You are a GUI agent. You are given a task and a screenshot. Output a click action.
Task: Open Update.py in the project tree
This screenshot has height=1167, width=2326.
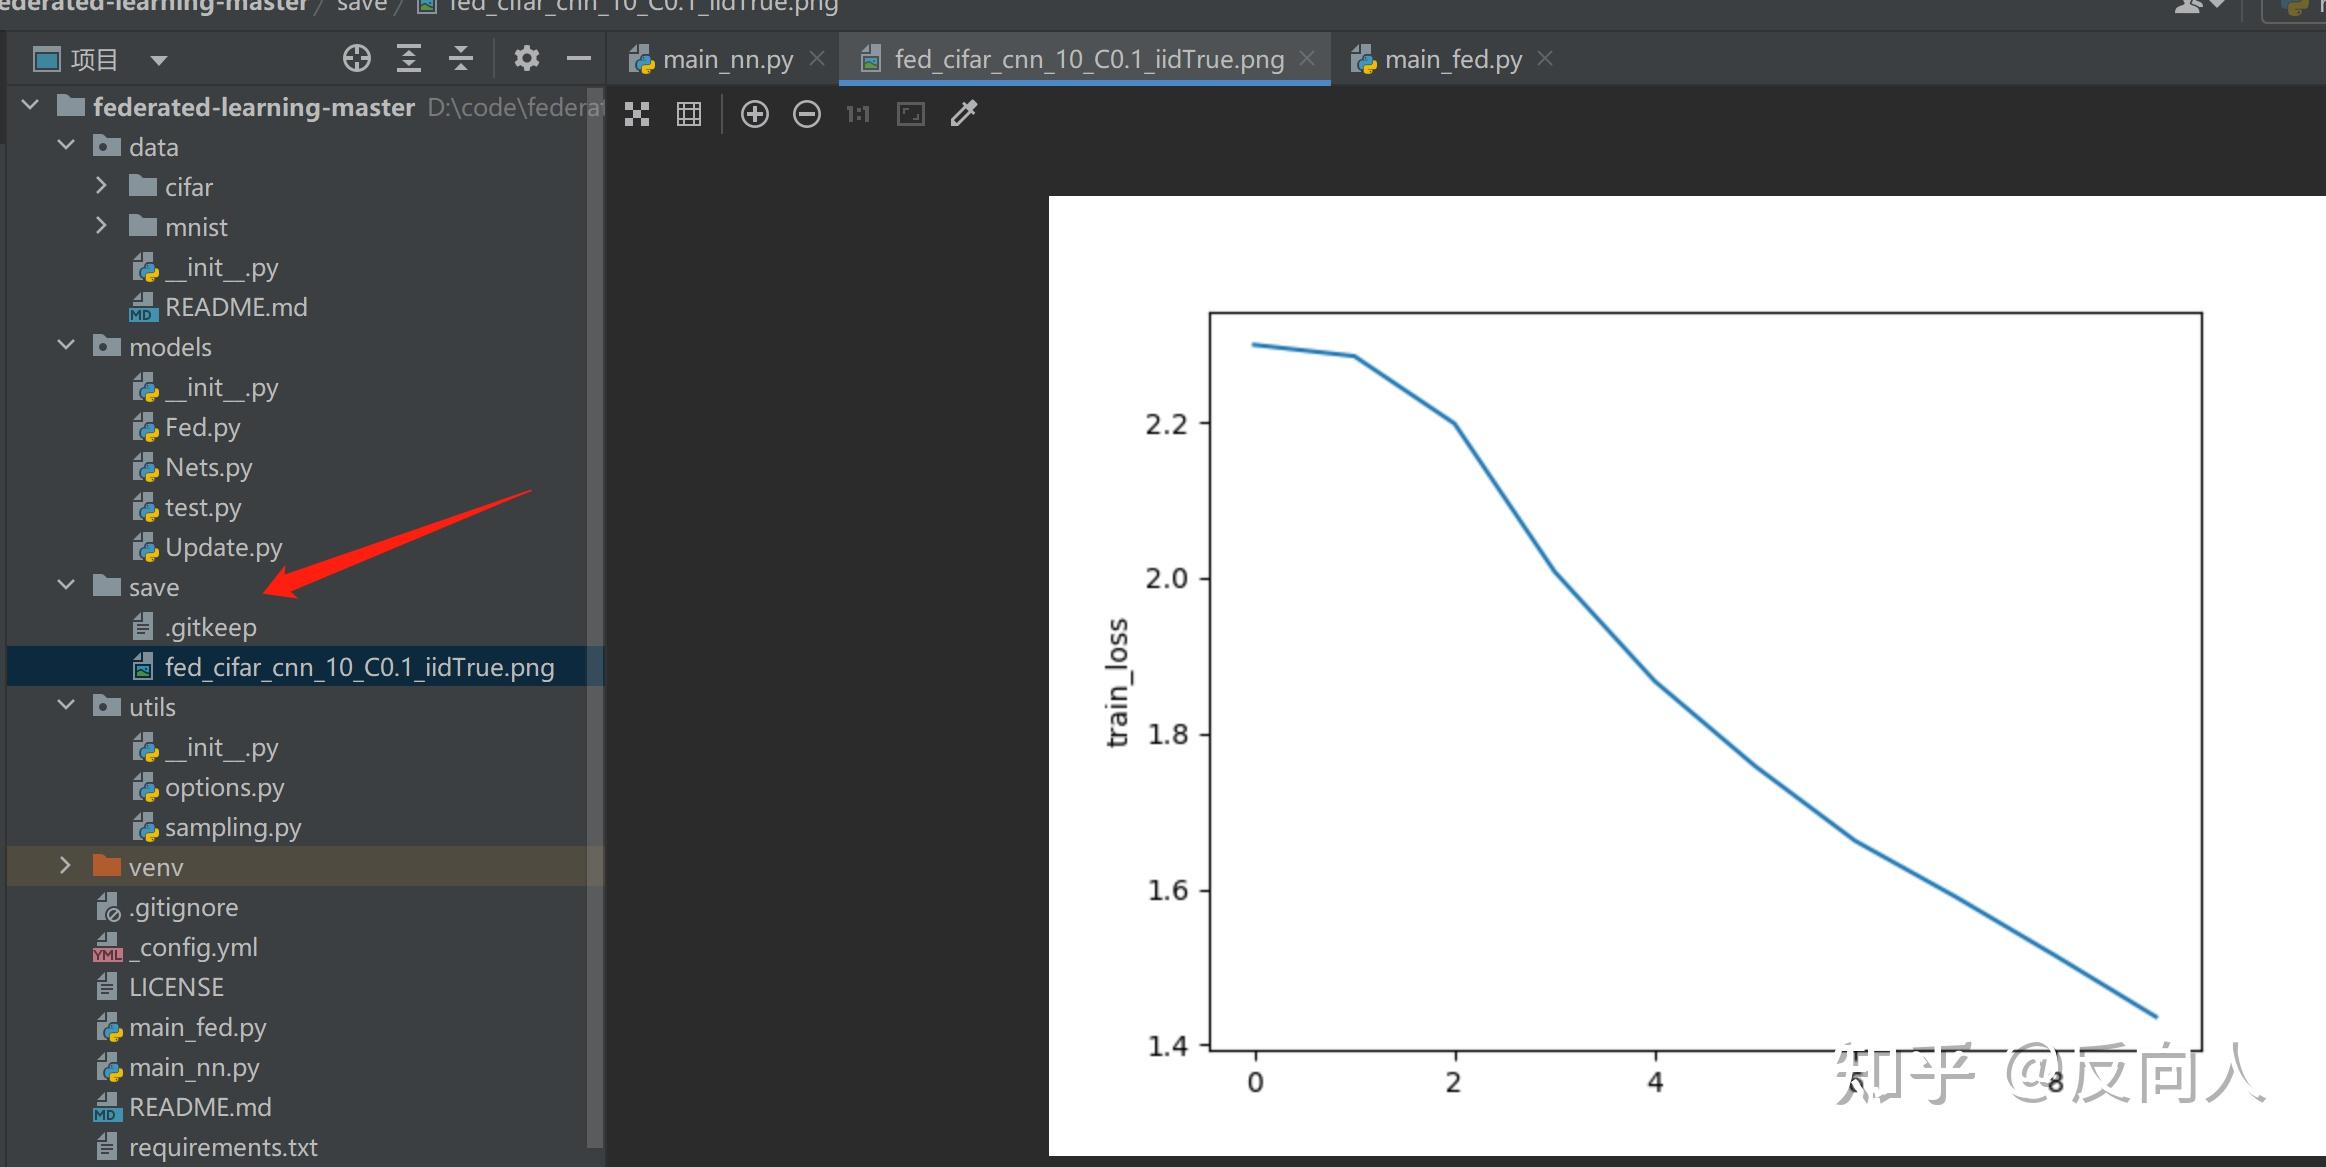coord(223,548)
